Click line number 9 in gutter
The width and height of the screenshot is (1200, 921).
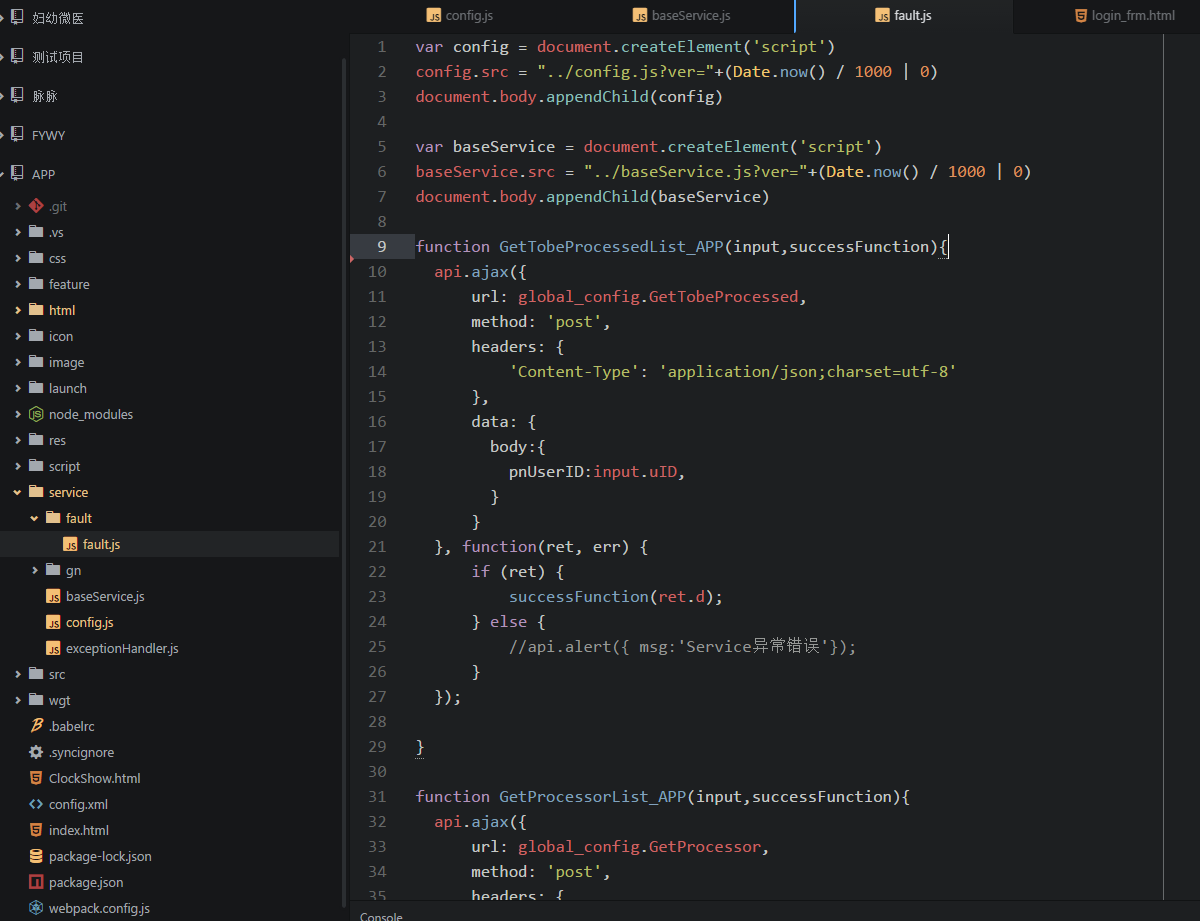click(x=382, y=247)
